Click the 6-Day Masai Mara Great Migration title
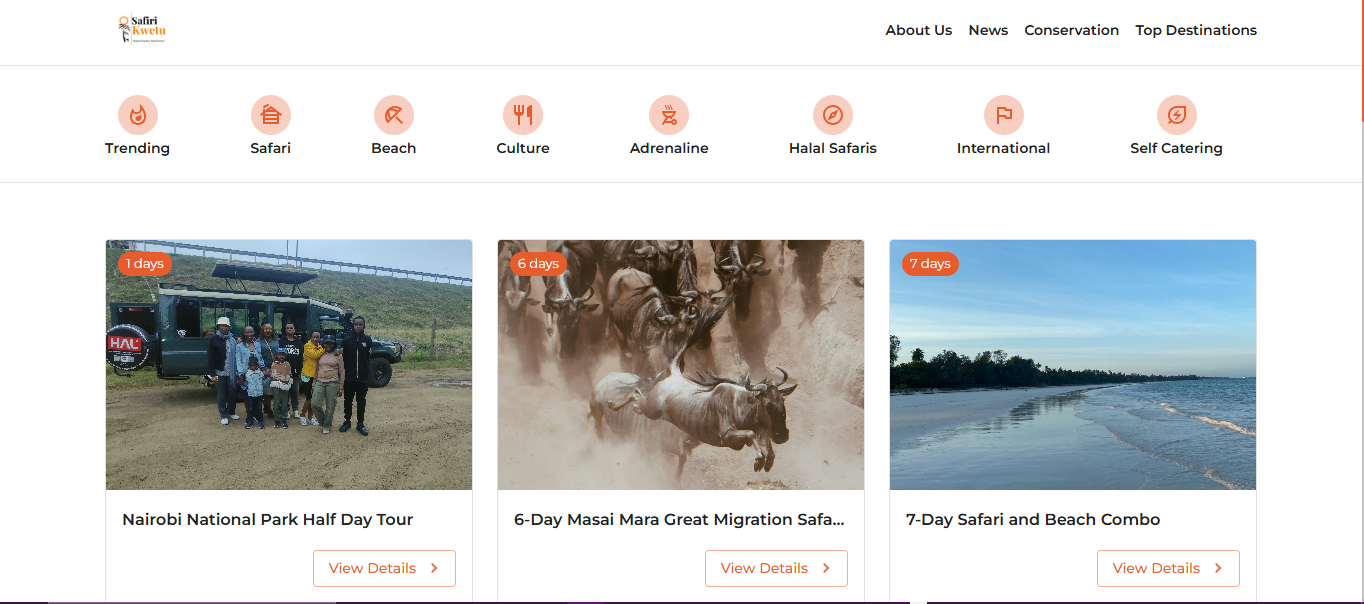The image size is (1364, 604). click(680, 520)
